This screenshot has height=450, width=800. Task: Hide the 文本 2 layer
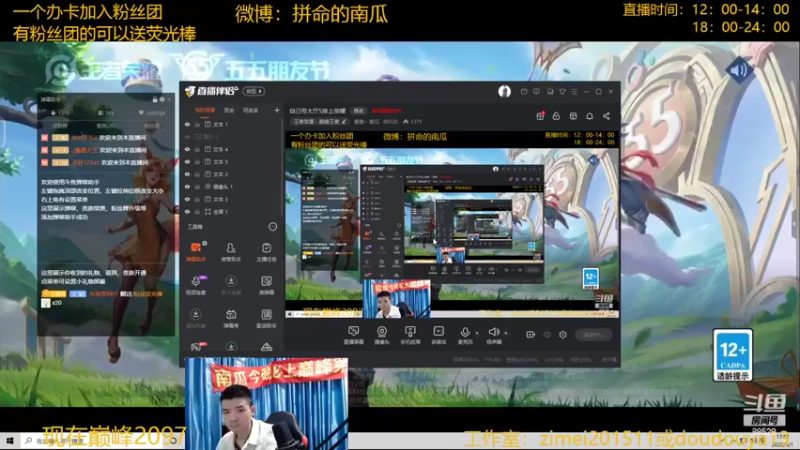pos(187,174)
